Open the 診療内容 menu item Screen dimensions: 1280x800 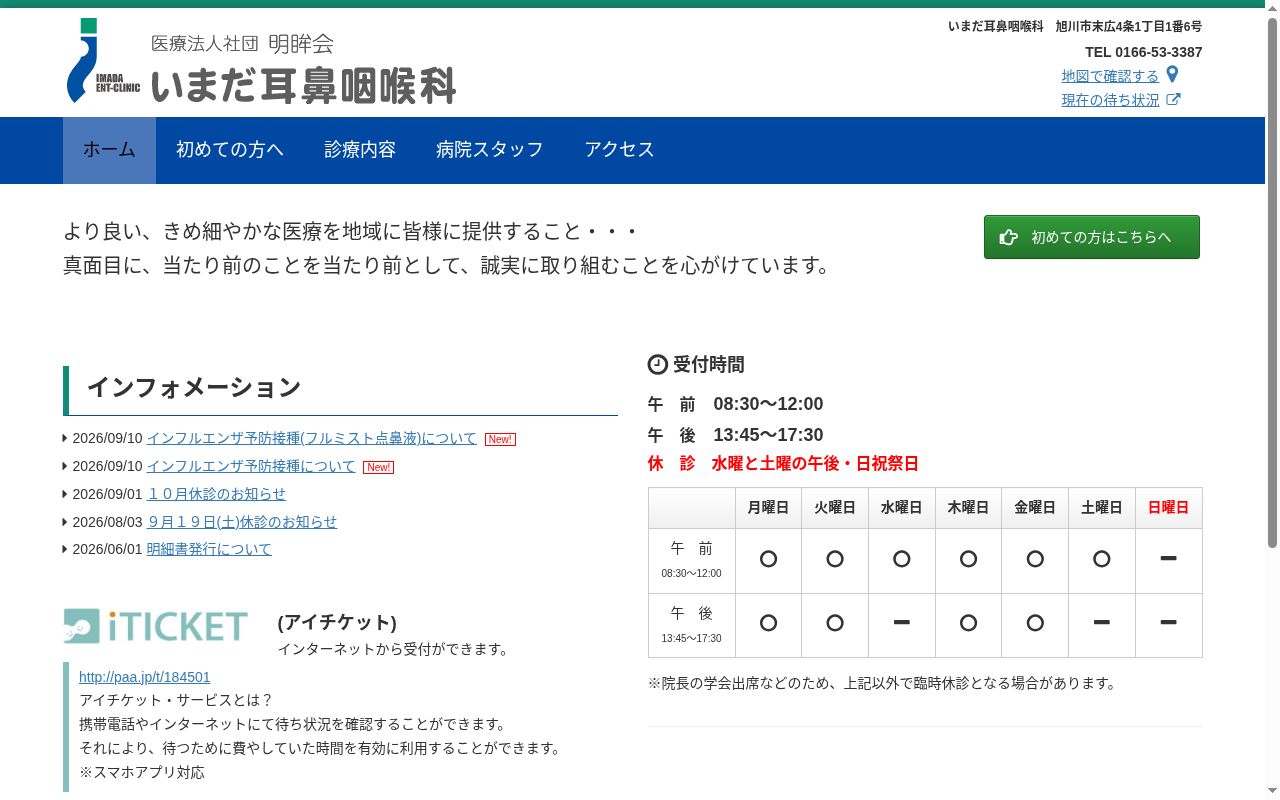(360, 150)
